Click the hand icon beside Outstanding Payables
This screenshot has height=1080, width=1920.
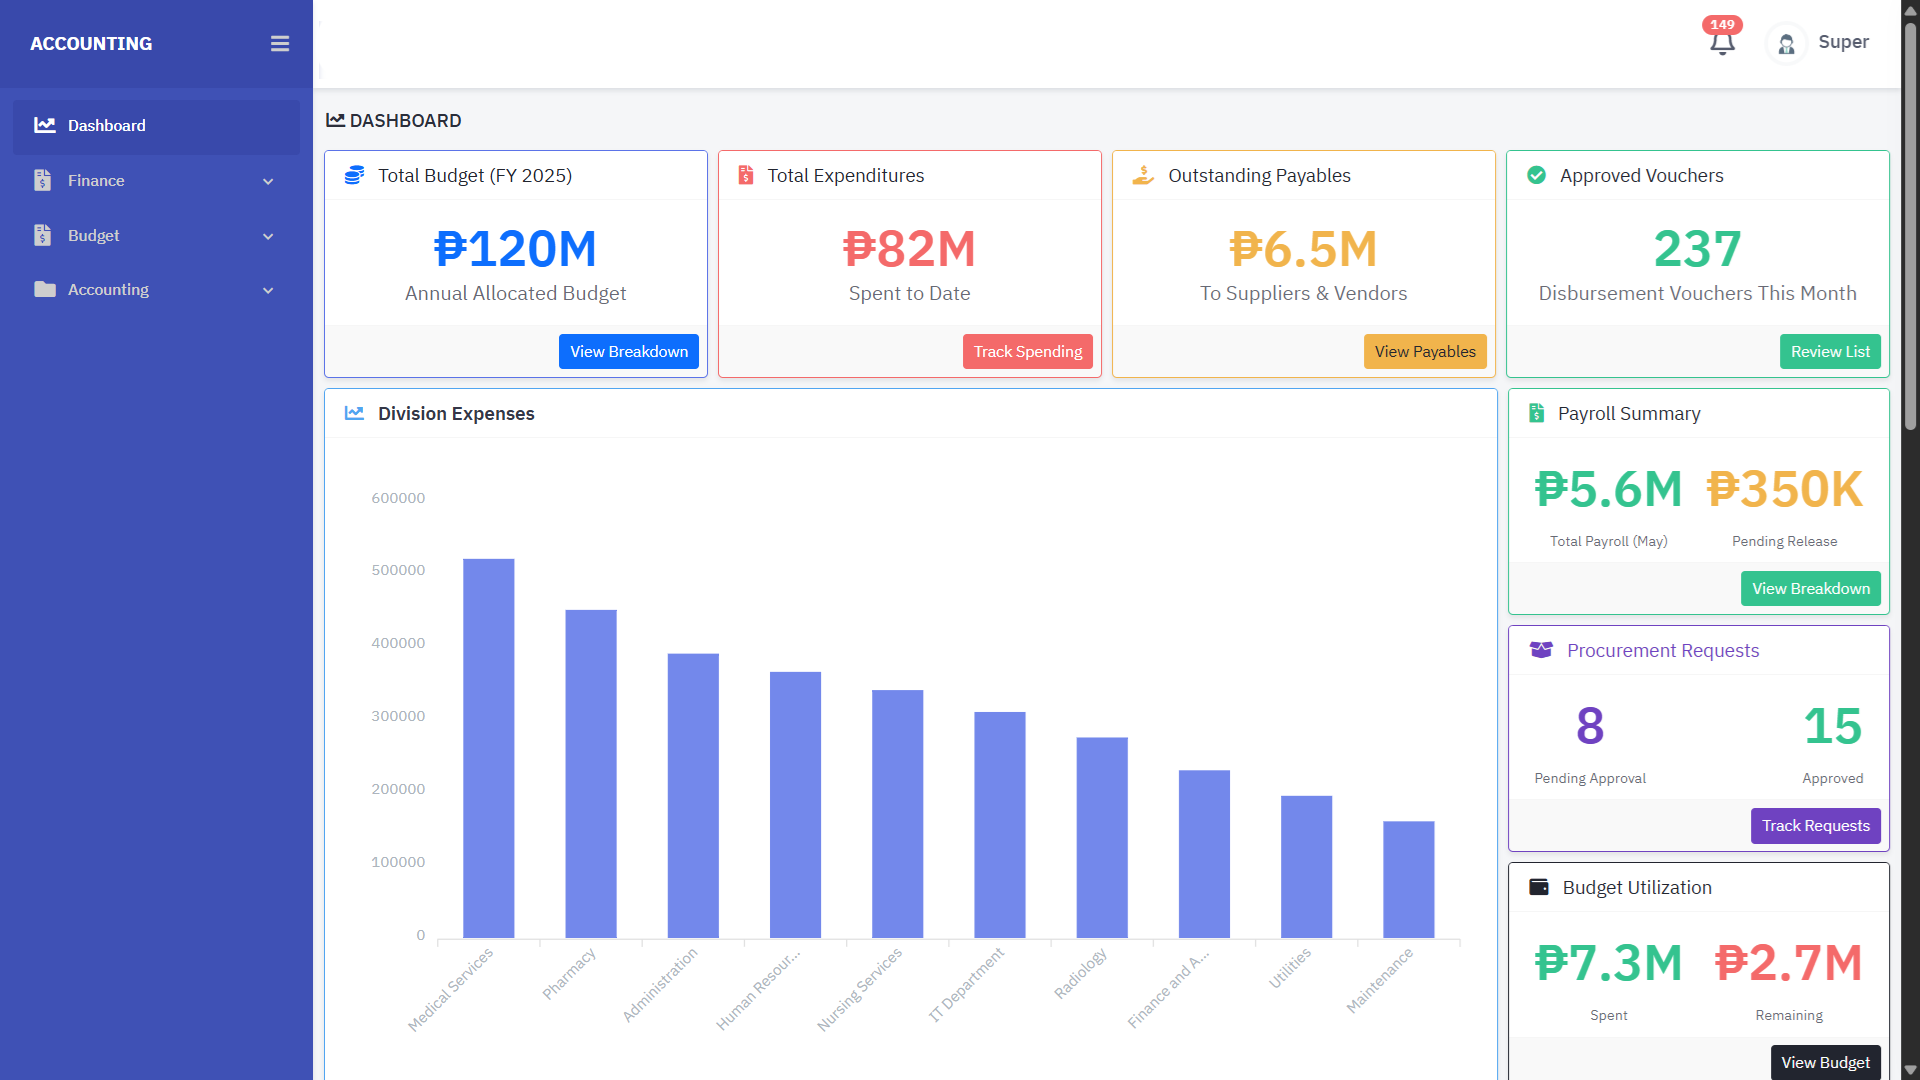(x=1143, y=176)
